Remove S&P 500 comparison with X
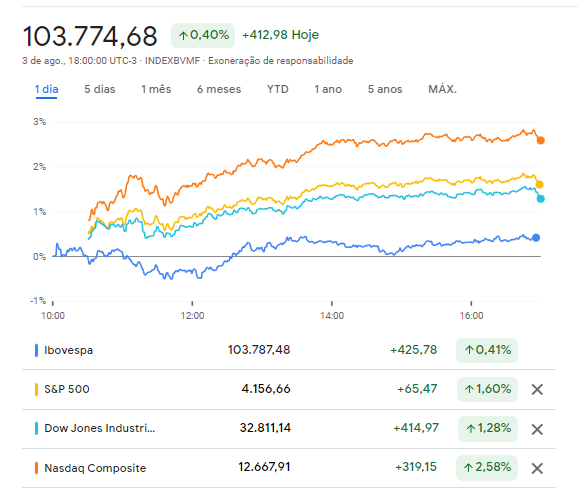578x496 pixels. click(x=537, y=389)
